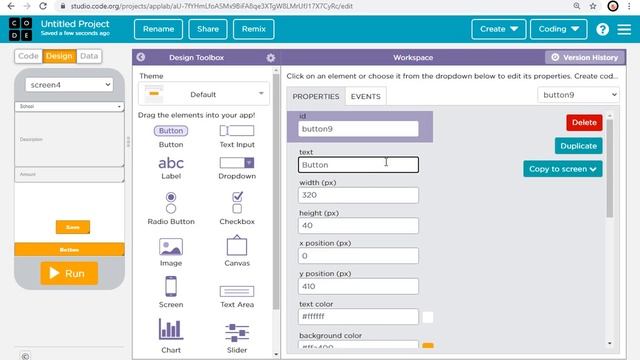Viewport: 640px width, 360px height.
Task: Click the Code.org logo
Action: [20, 29]
